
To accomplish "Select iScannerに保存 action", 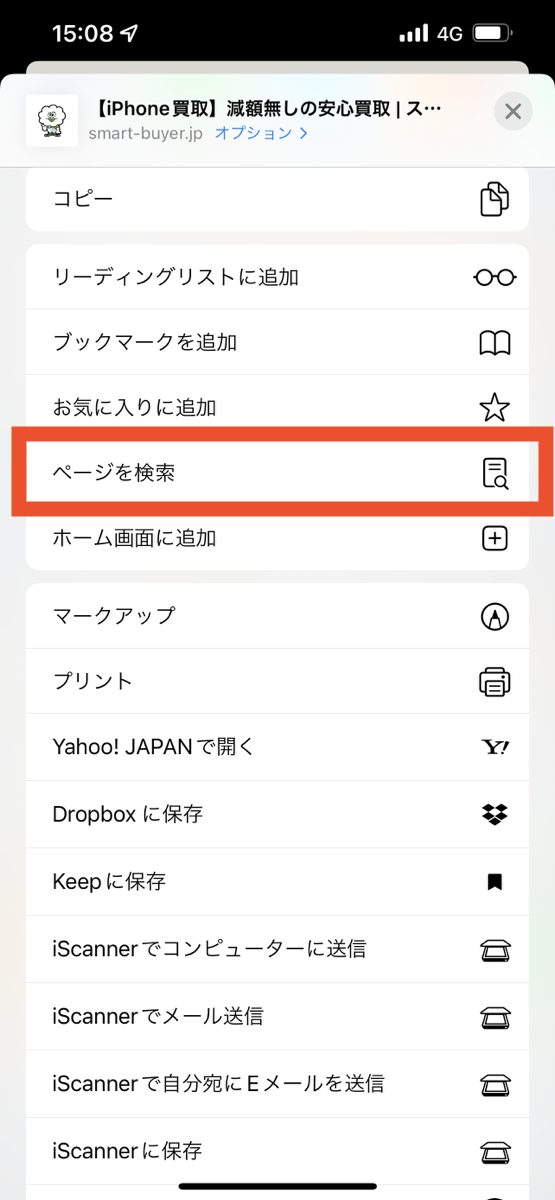I will click(277, 1151).
